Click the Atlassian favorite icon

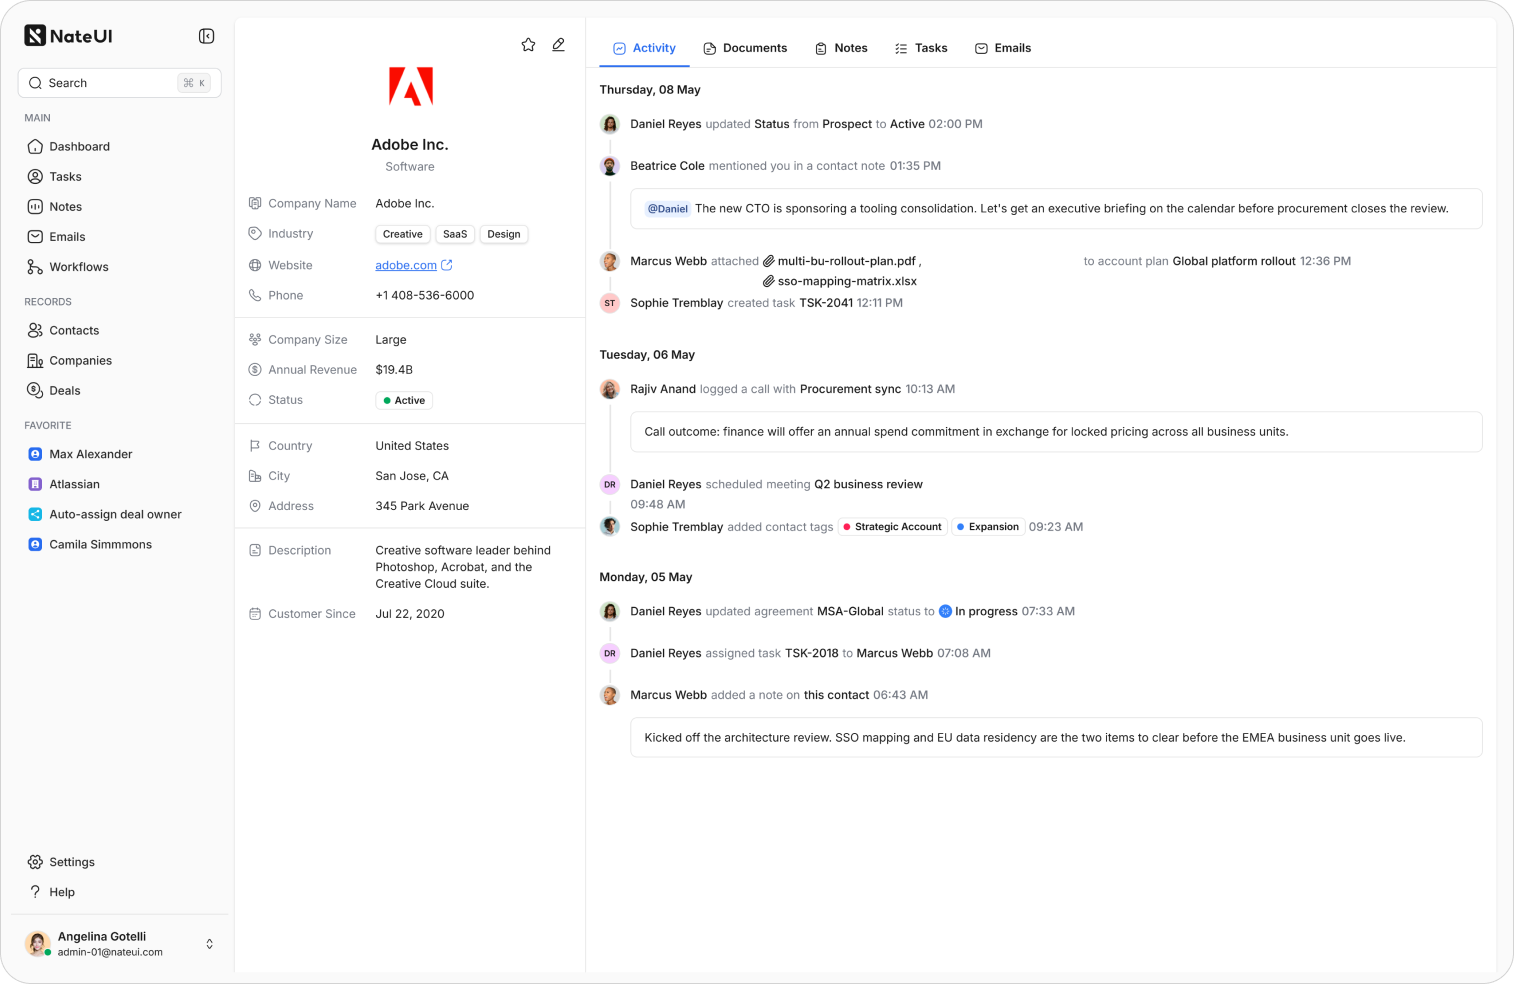[x=35, y=484]
